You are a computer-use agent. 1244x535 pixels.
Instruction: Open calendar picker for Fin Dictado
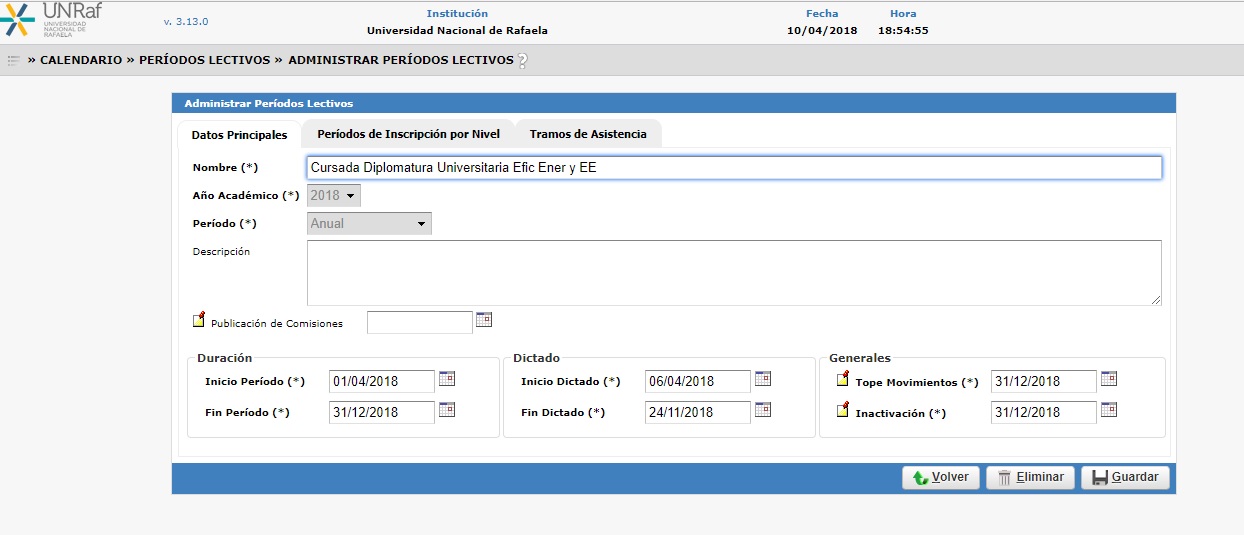[x=763, y=410]
